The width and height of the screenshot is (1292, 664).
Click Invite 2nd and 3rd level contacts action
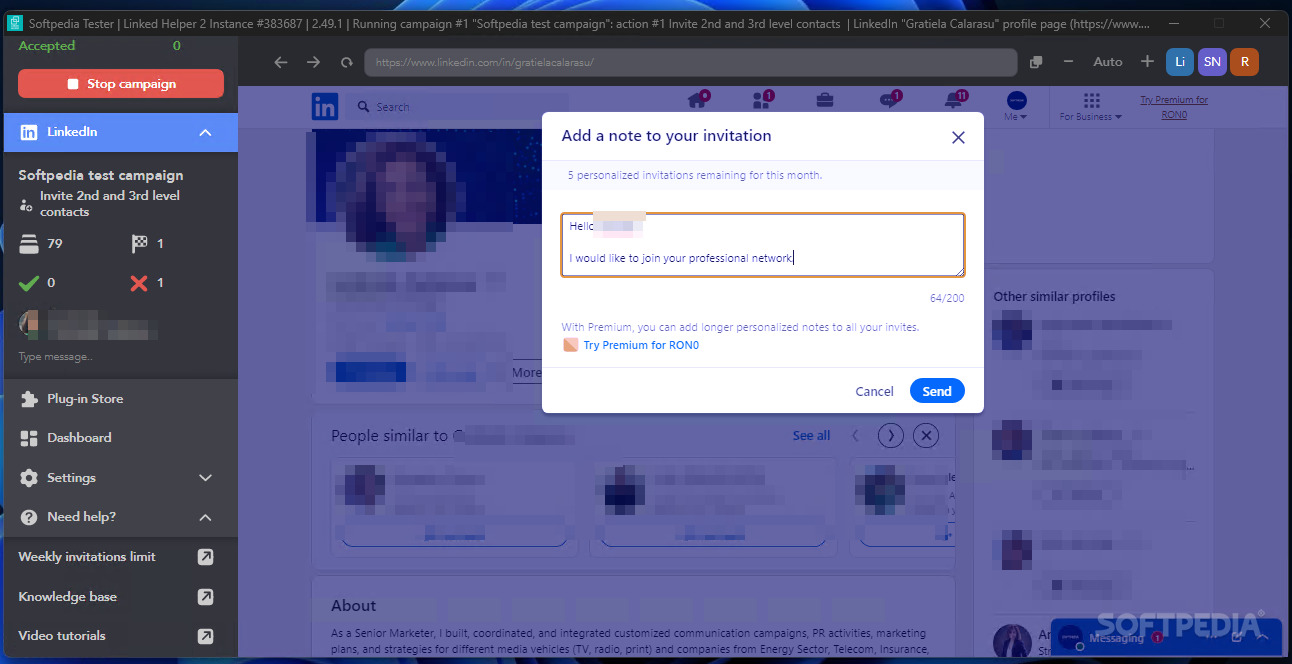(110, 204)
